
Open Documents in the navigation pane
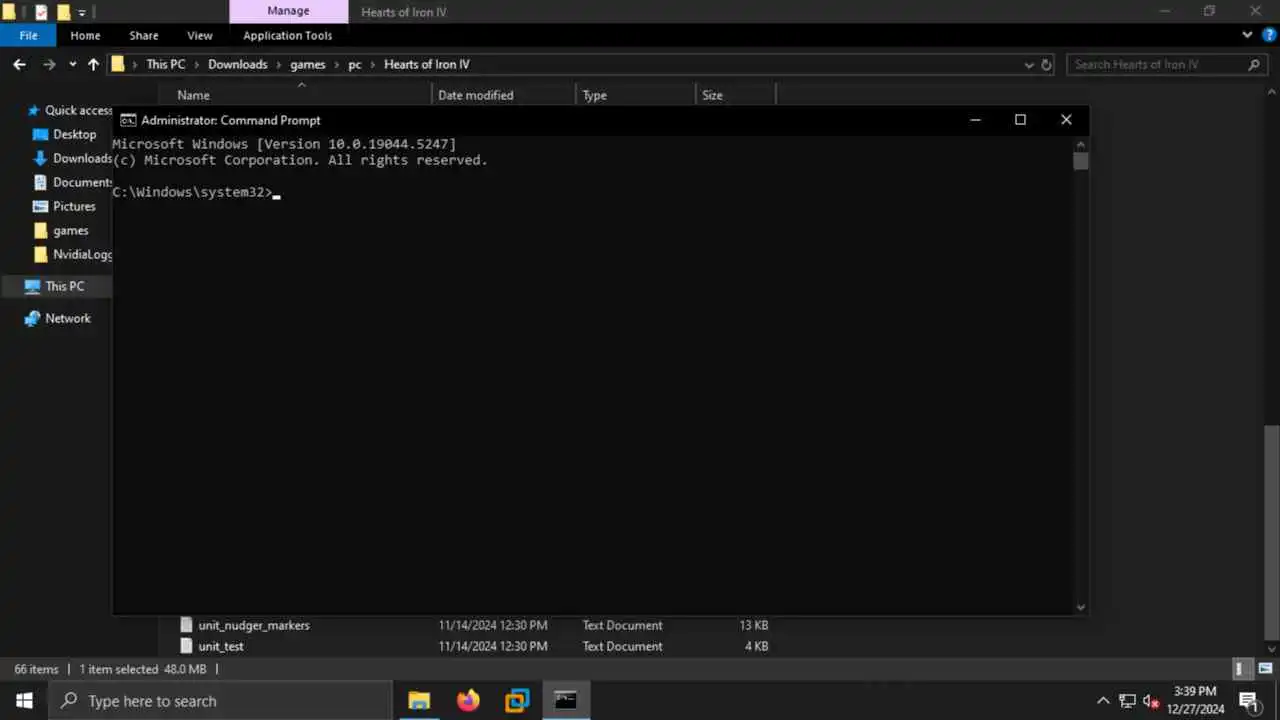point(74,182)
